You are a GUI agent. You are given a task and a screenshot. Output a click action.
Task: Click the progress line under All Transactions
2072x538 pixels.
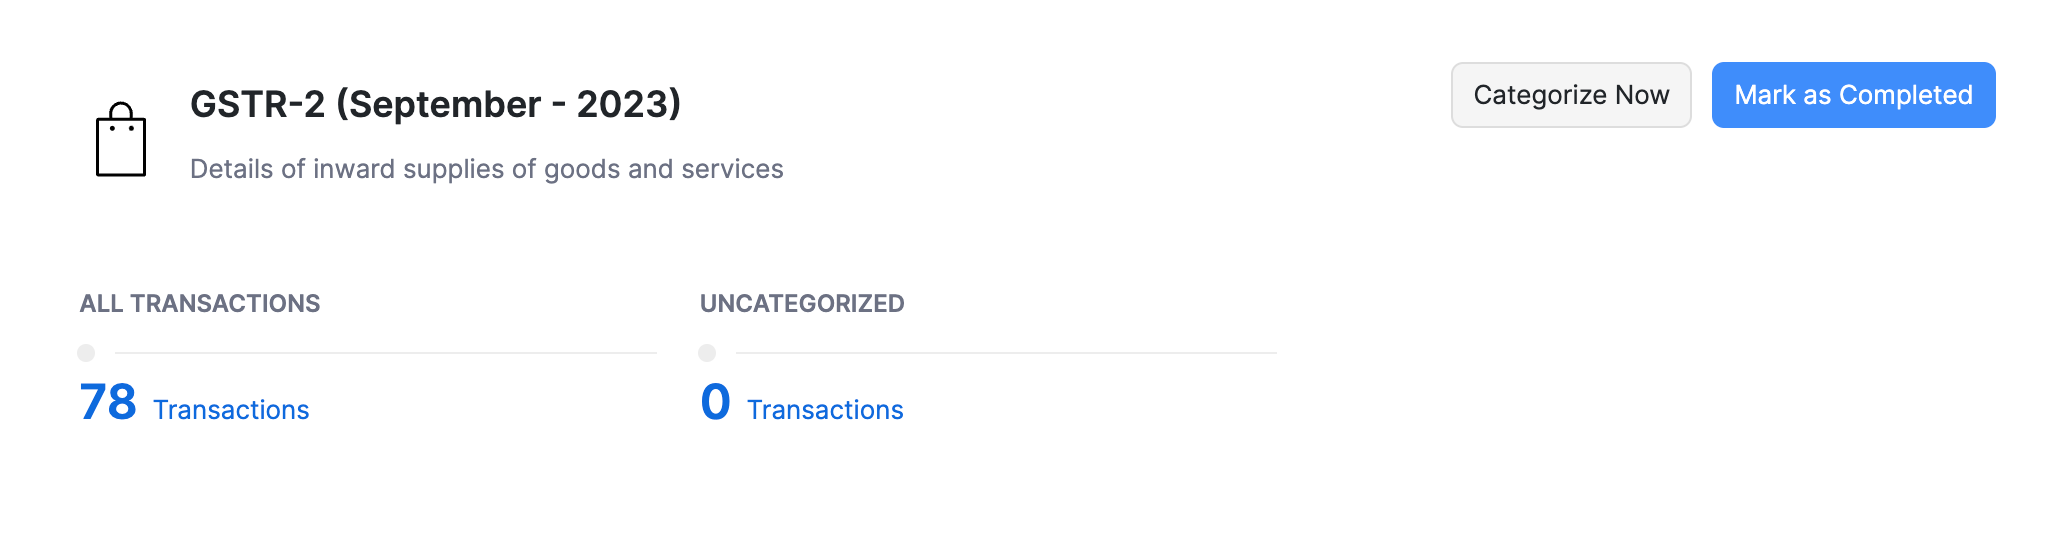tap(385, 353)
